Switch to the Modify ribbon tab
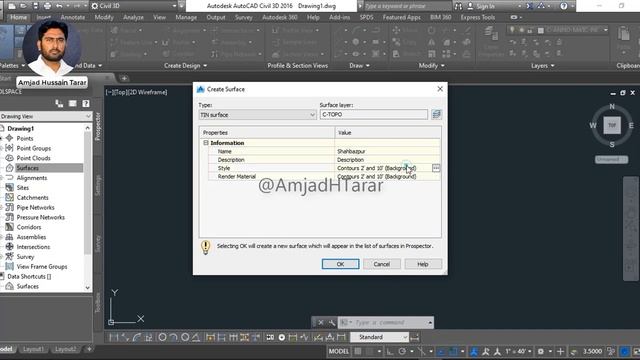Viewport: 640px width, 360px height. coord(104,17)
